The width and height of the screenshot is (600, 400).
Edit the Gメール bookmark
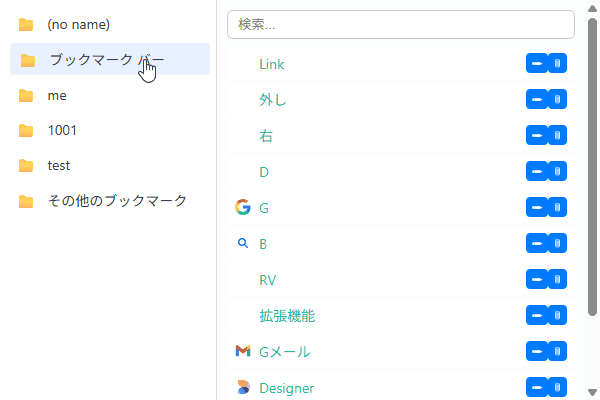(x=536, y=351)
